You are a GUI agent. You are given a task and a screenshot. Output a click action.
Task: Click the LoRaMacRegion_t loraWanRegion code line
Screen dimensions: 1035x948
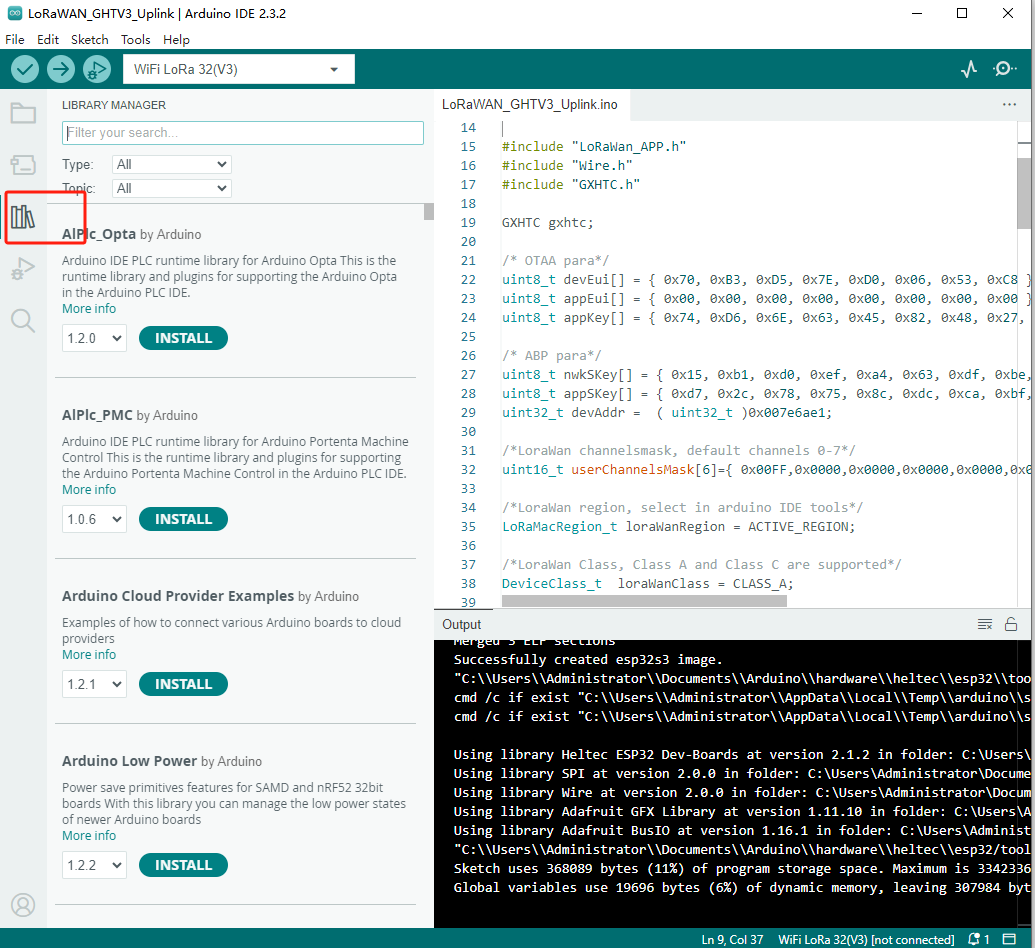(679, 527)
